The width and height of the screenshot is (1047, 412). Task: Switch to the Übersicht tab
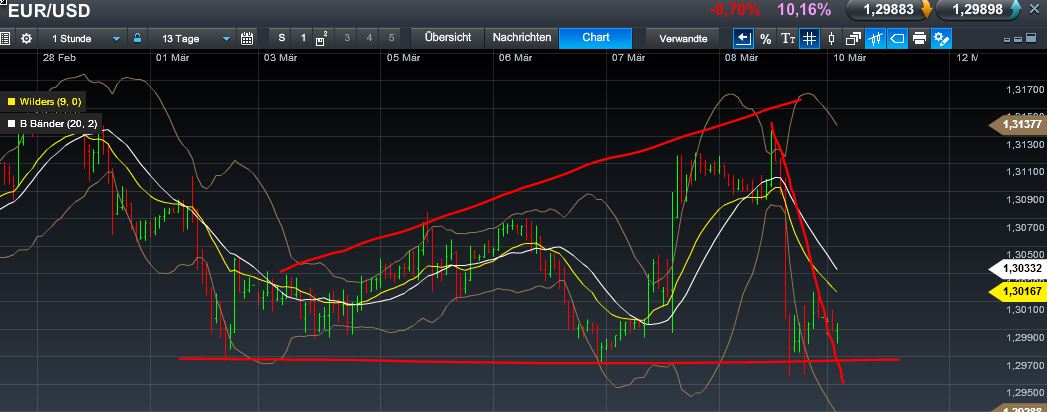pyautogui.click(x=447, y=37)
